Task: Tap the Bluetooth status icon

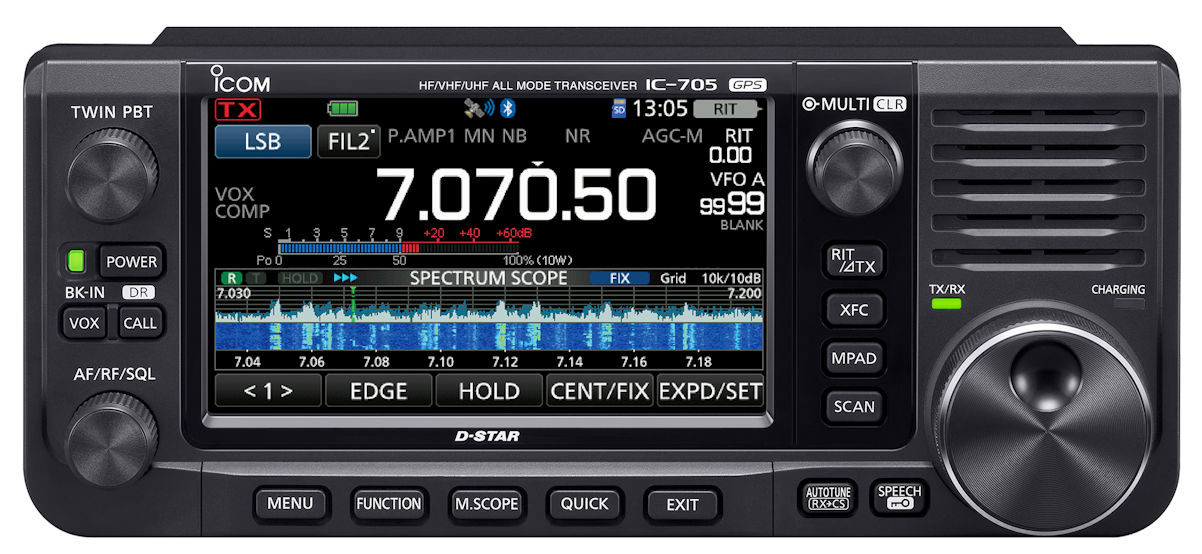Action: [506, 108]
